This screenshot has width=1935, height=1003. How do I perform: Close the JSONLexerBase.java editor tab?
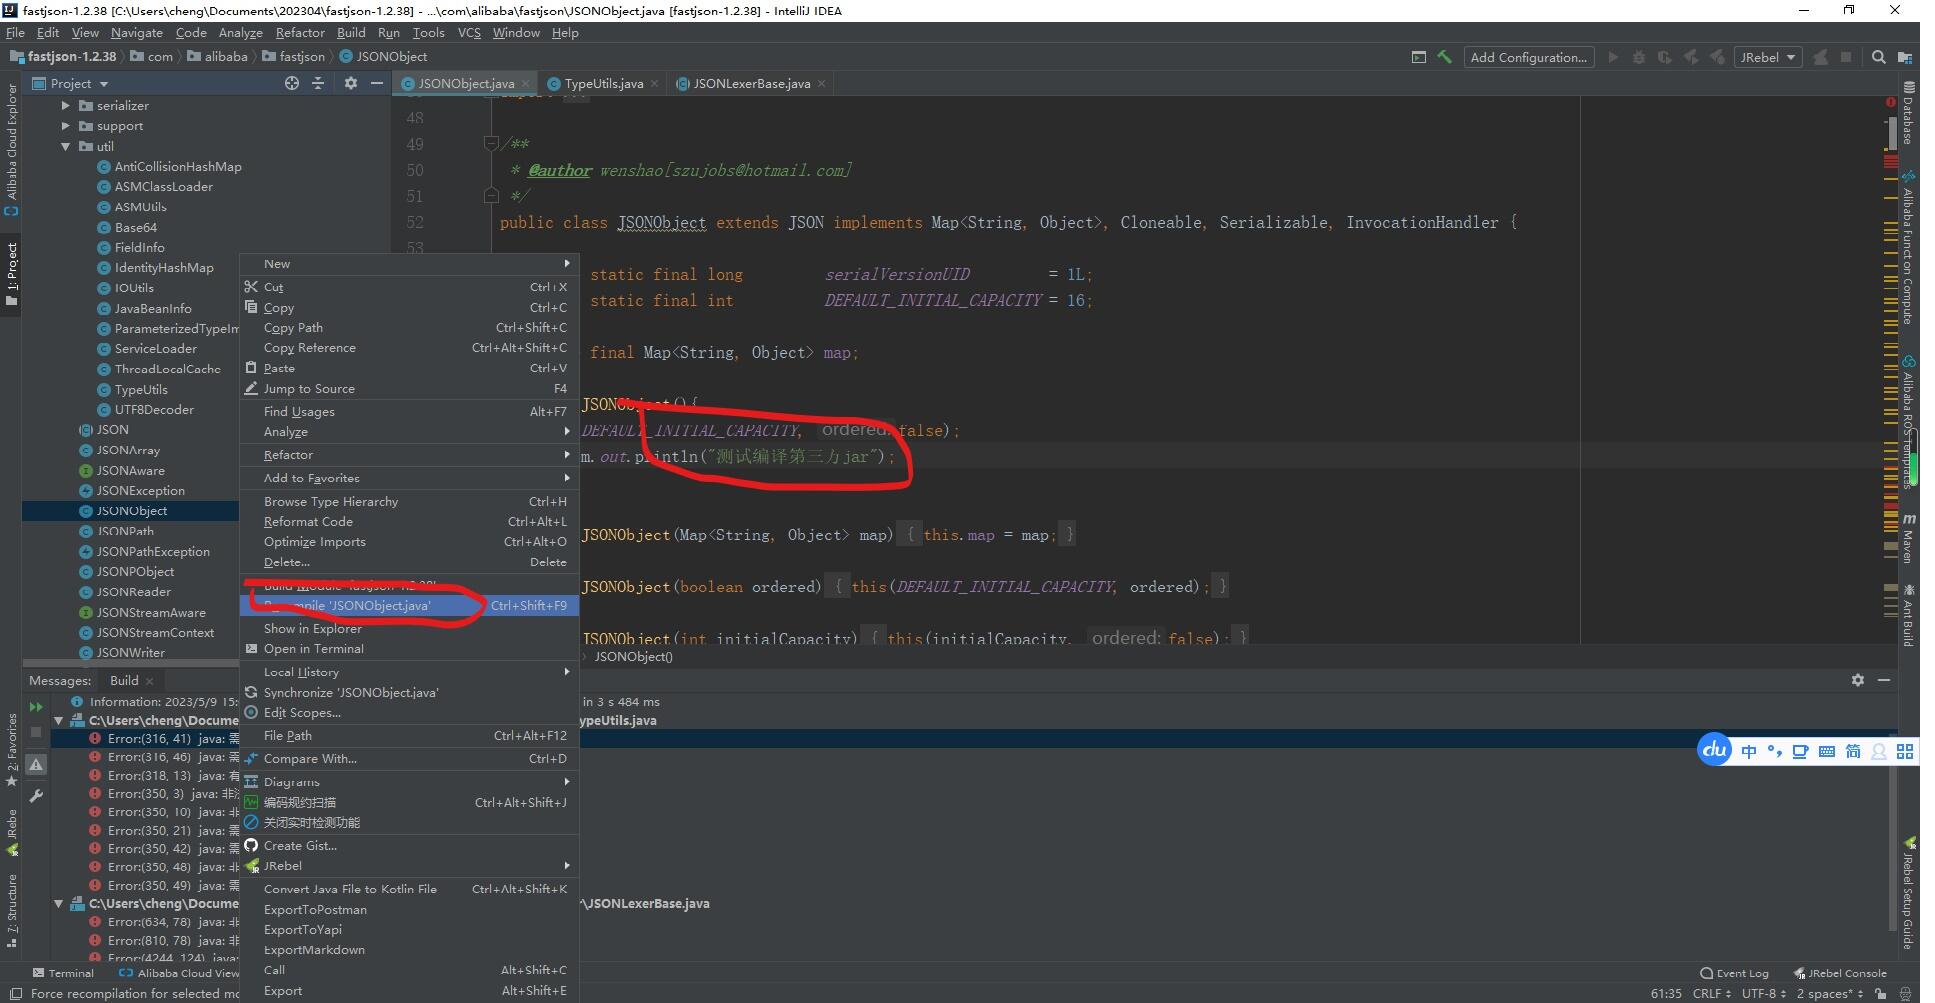tap(821, 84)
